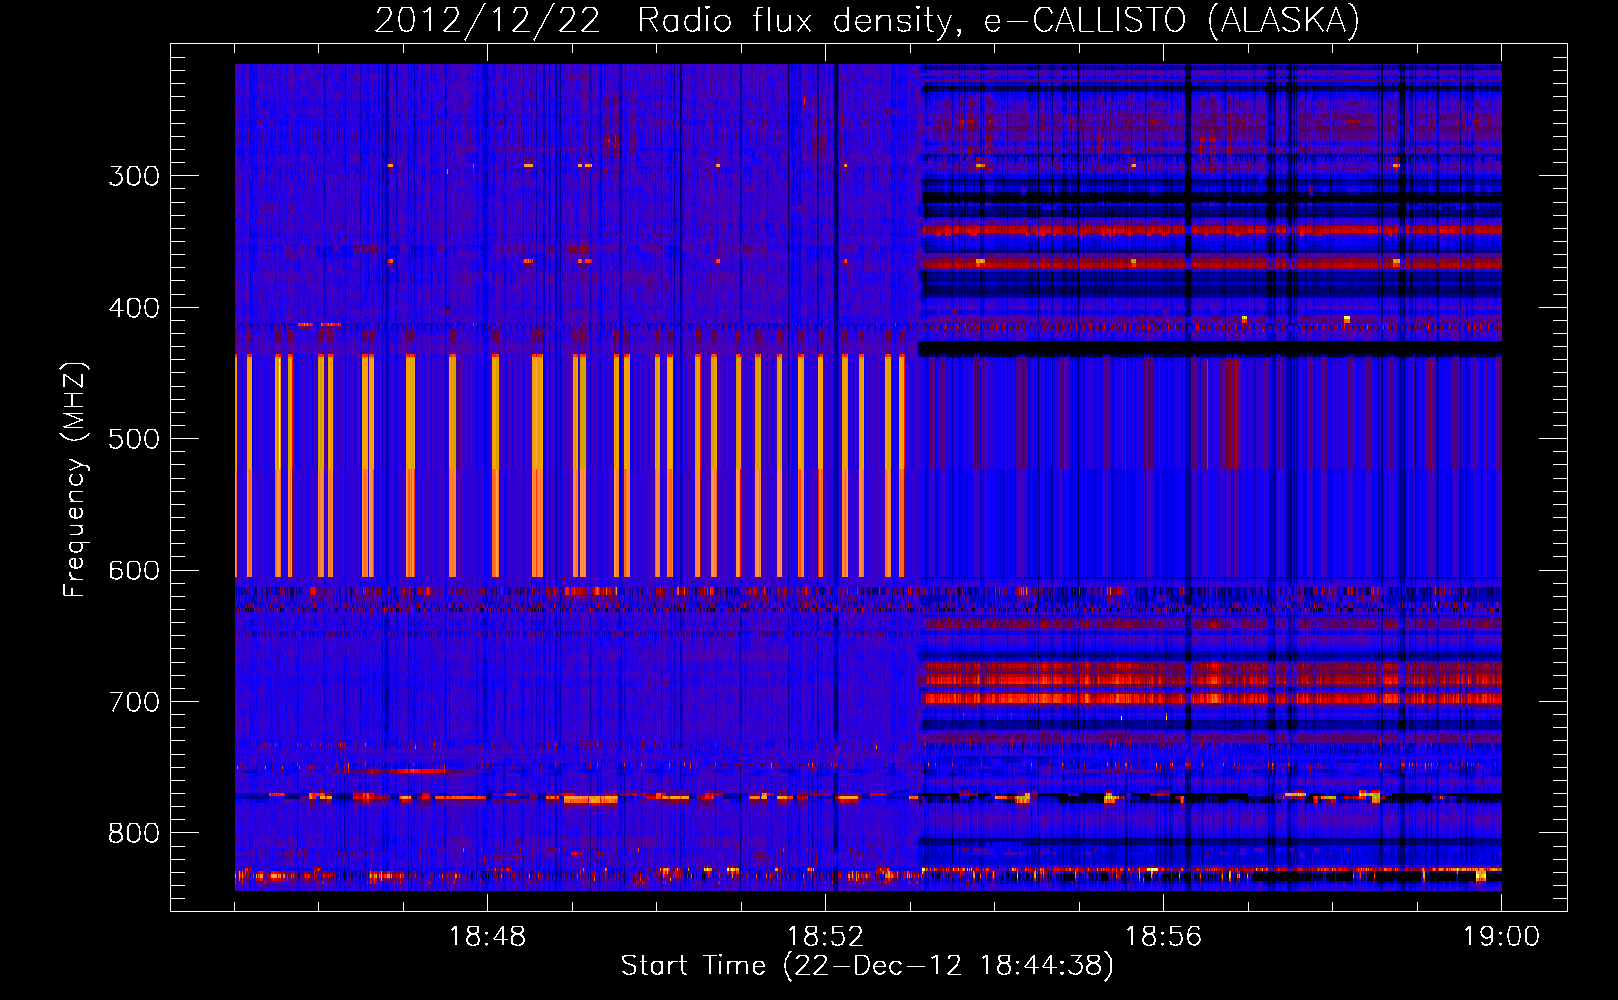Viewport: 1618px width, 1000px height.
Task: Click the 400 frequency tick label
Action: (134, 308)
